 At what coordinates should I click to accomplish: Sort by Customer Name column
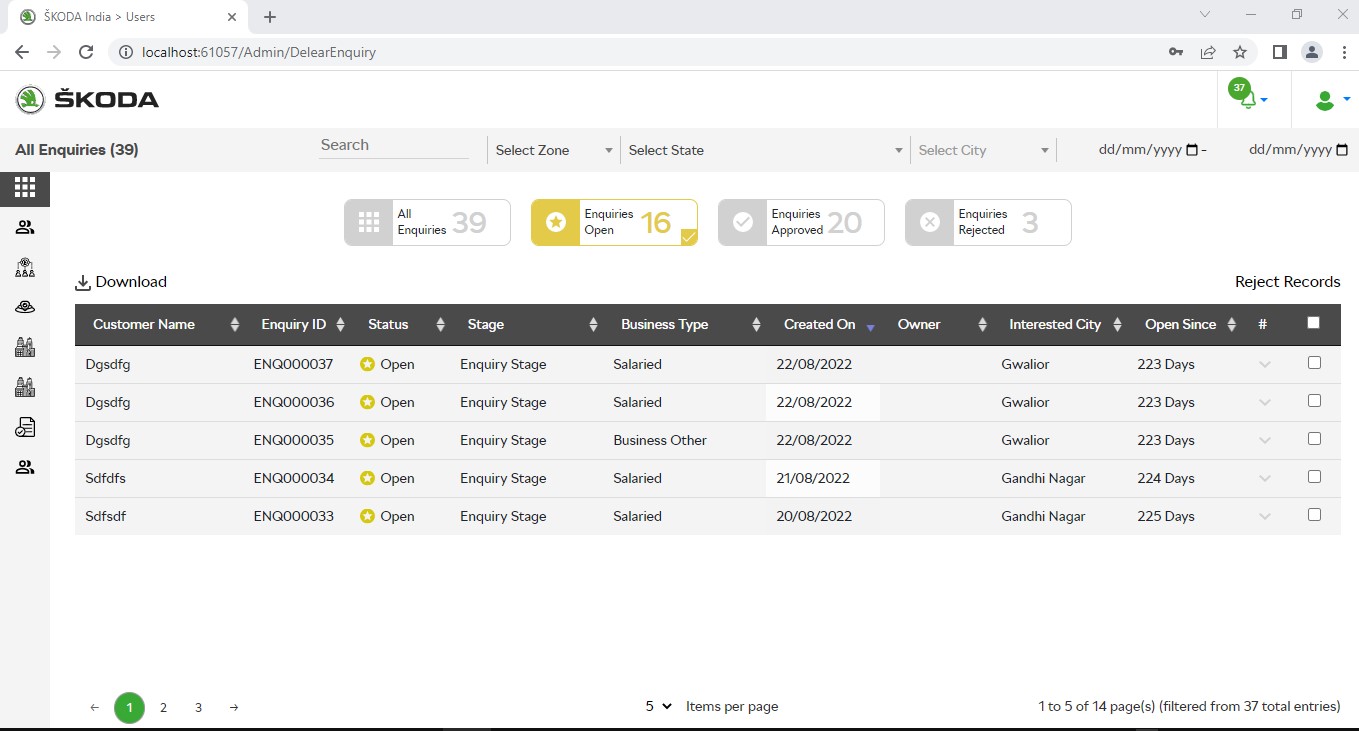click(x=160, y=324)
